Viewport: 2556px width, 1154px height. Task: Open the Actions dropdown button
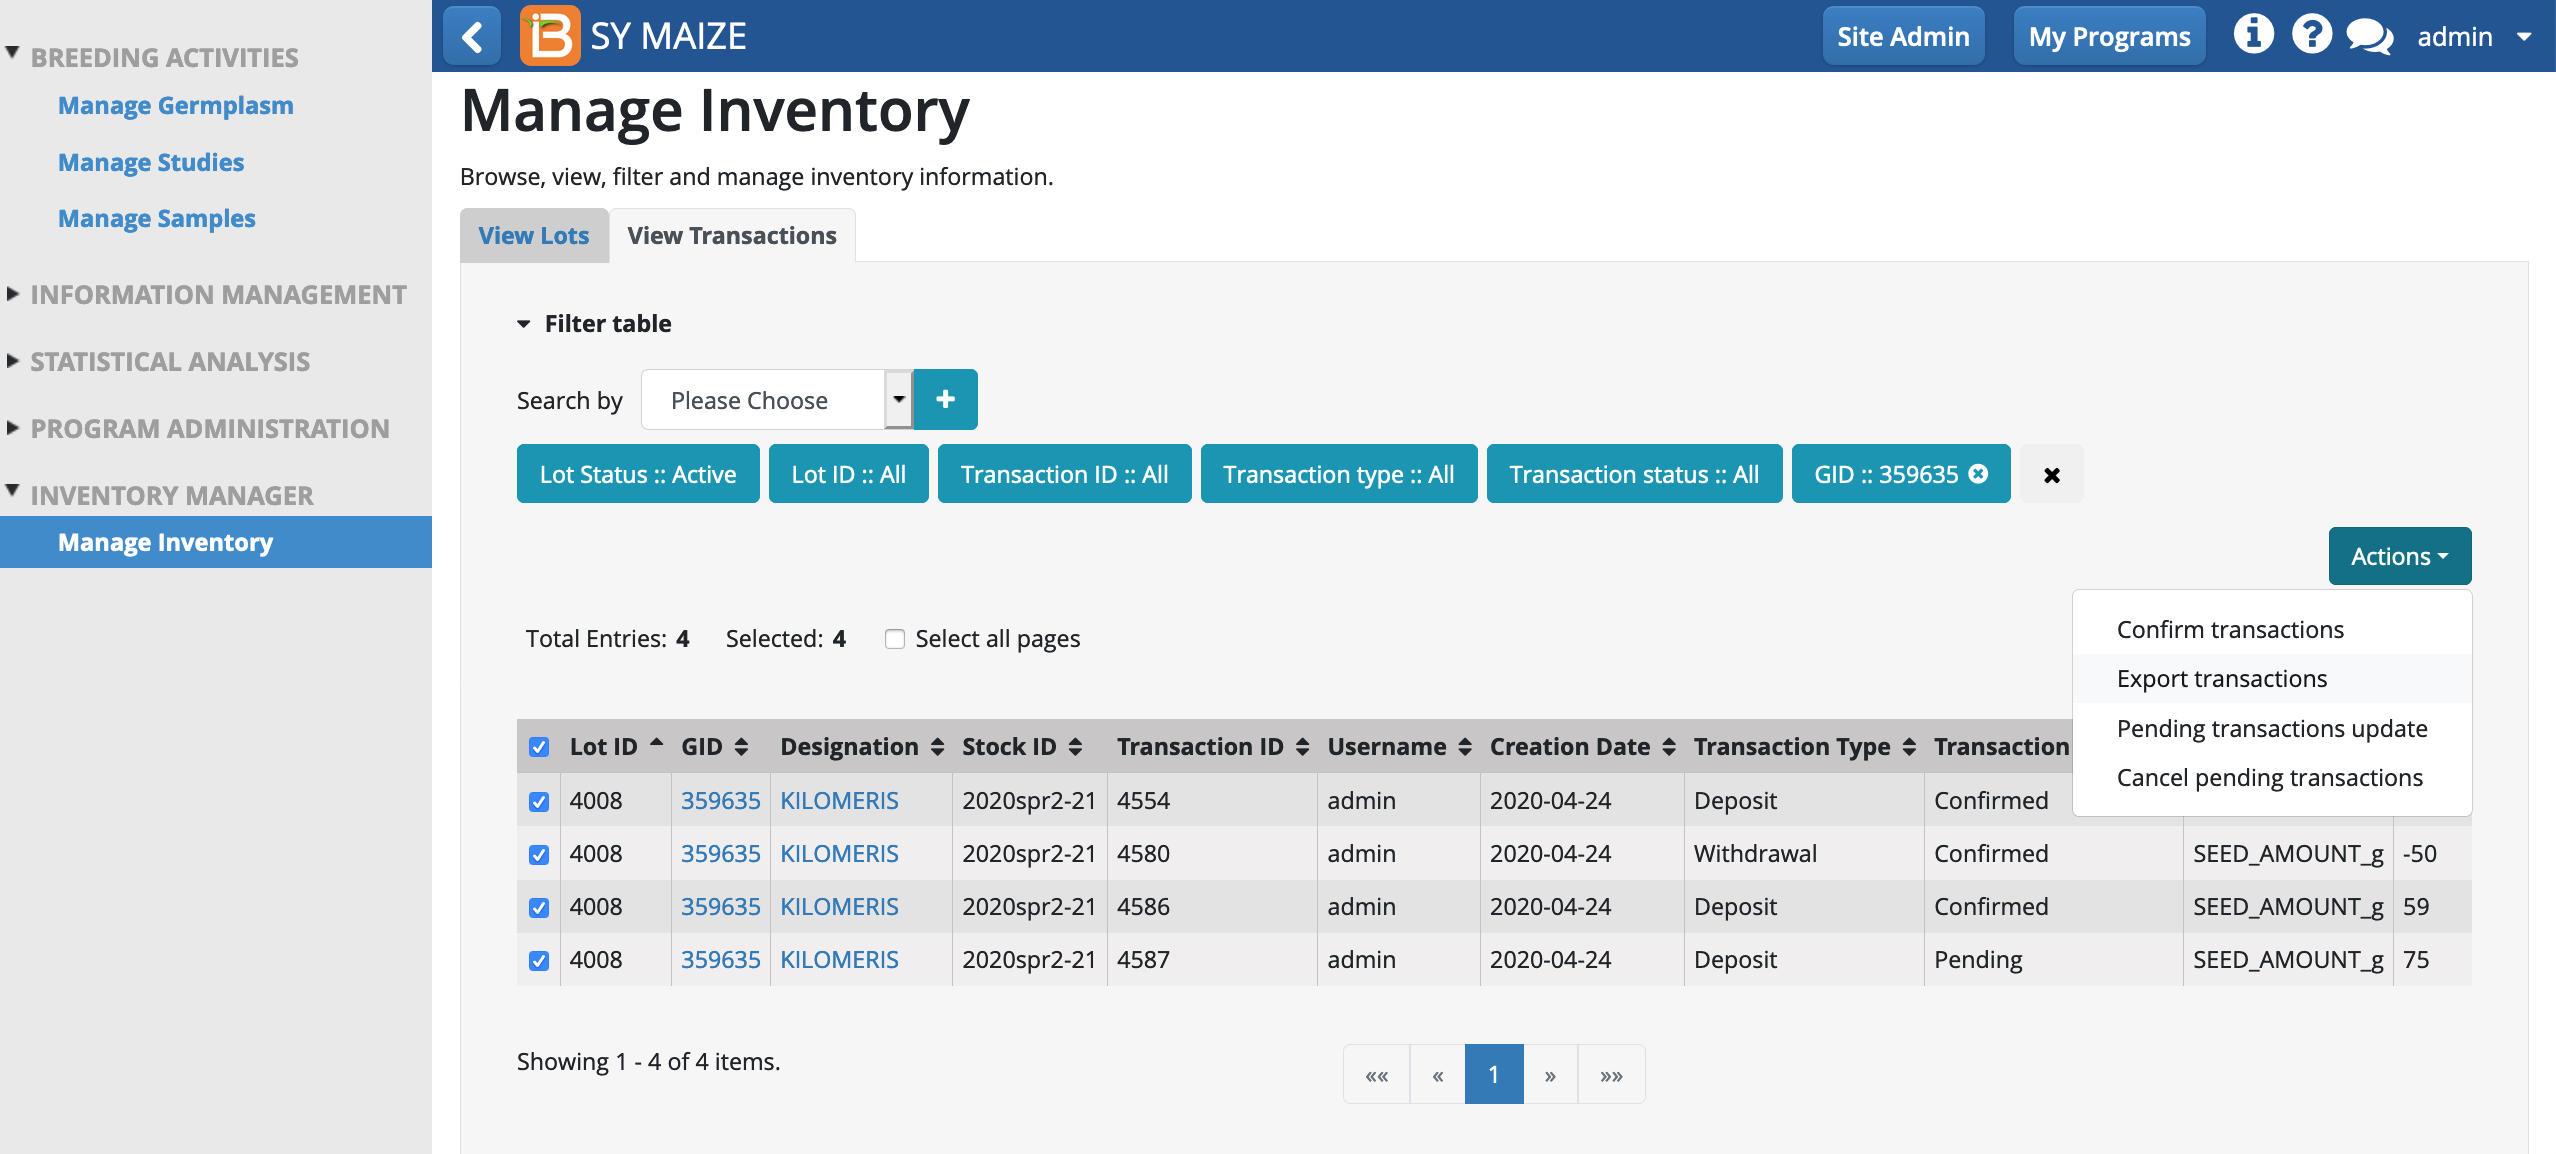click(2400, 556)
